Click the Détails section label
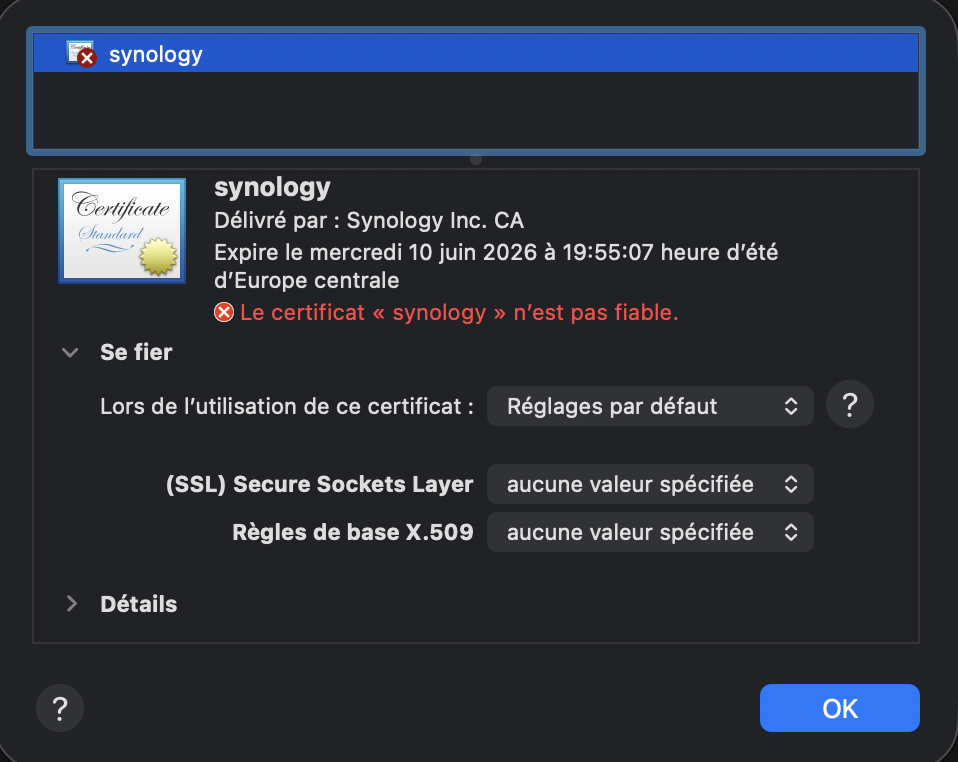 pyautogui.click(x=139, y=604)
